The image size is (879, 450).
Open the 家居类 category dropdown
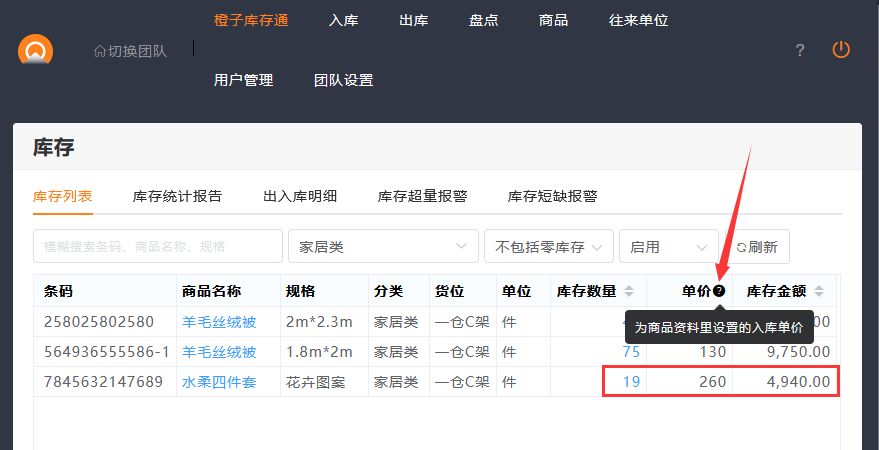pyautogui.click(x=382, y=246)
